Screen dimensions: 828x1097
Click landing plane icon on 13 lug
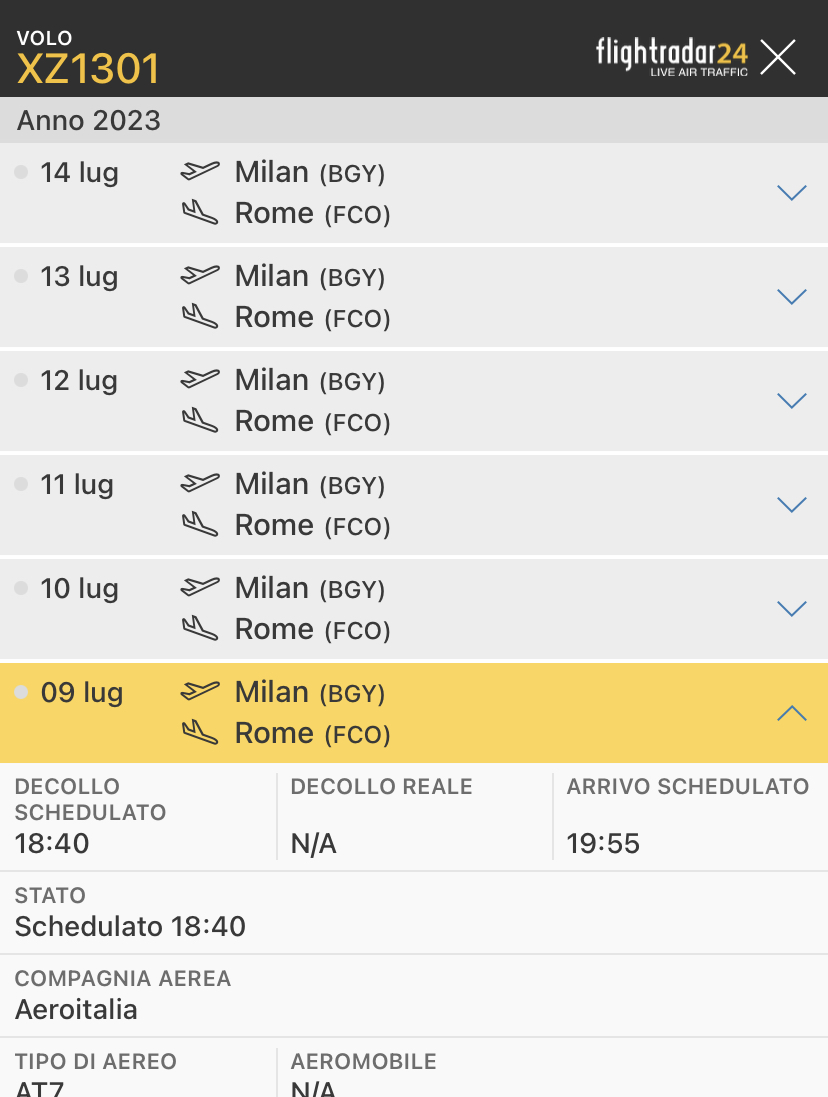[199, 317]
